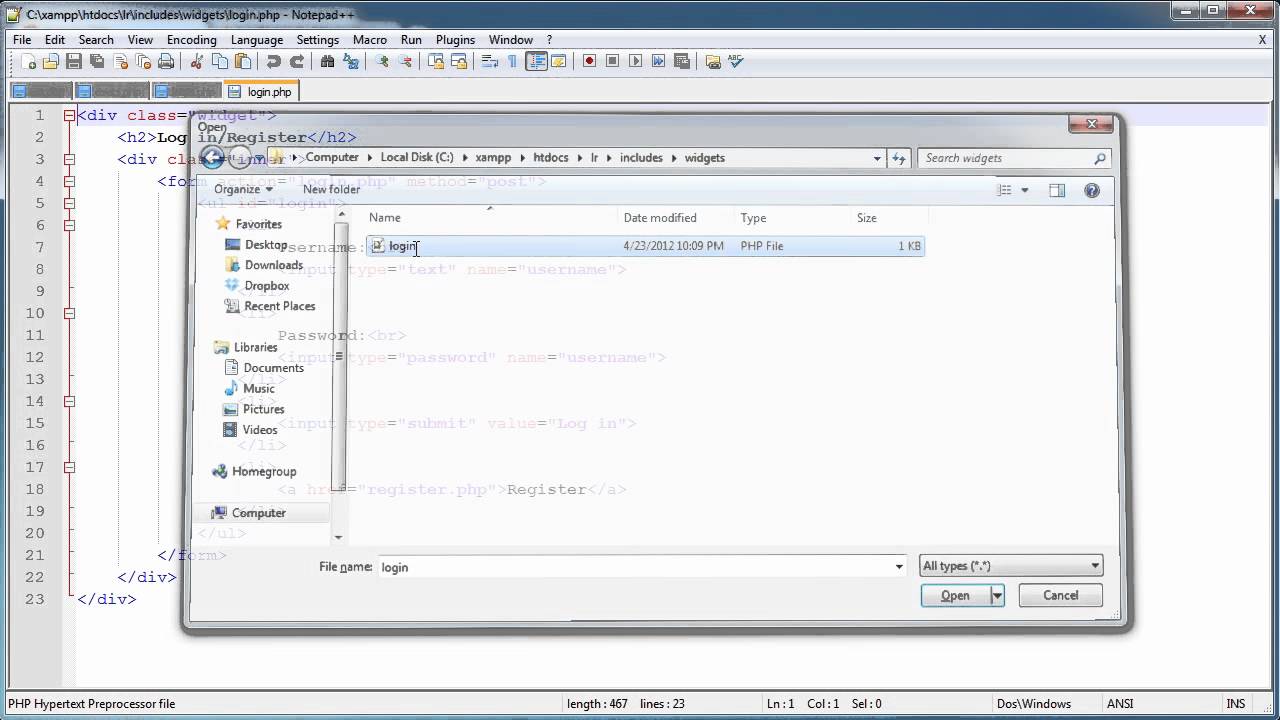Image resolution: width=1280 pixels, height=720 pixels.
Task: Toggle the Show indent guide icon
Action: [537, 61]
